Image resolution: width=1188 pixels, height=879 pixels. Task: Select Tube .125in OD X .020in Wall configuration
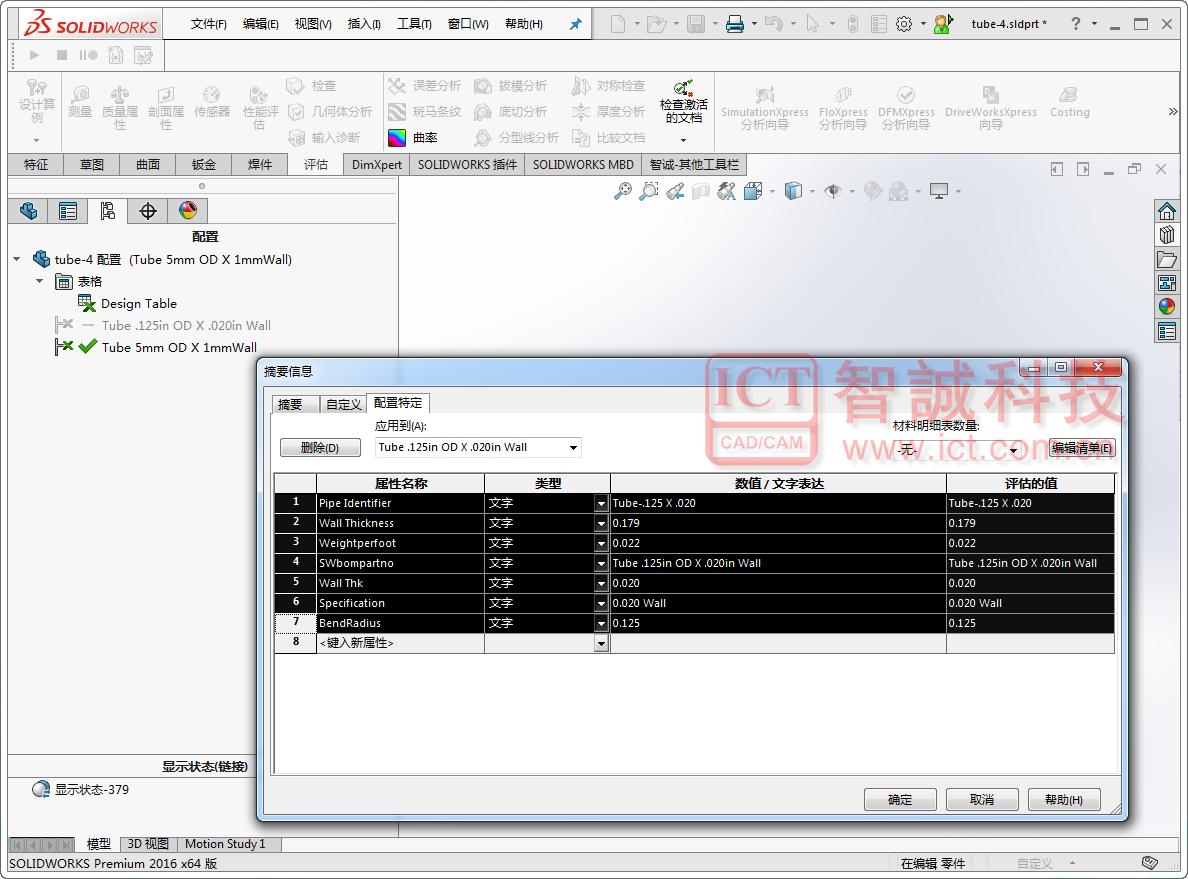[x=186, y=326]
